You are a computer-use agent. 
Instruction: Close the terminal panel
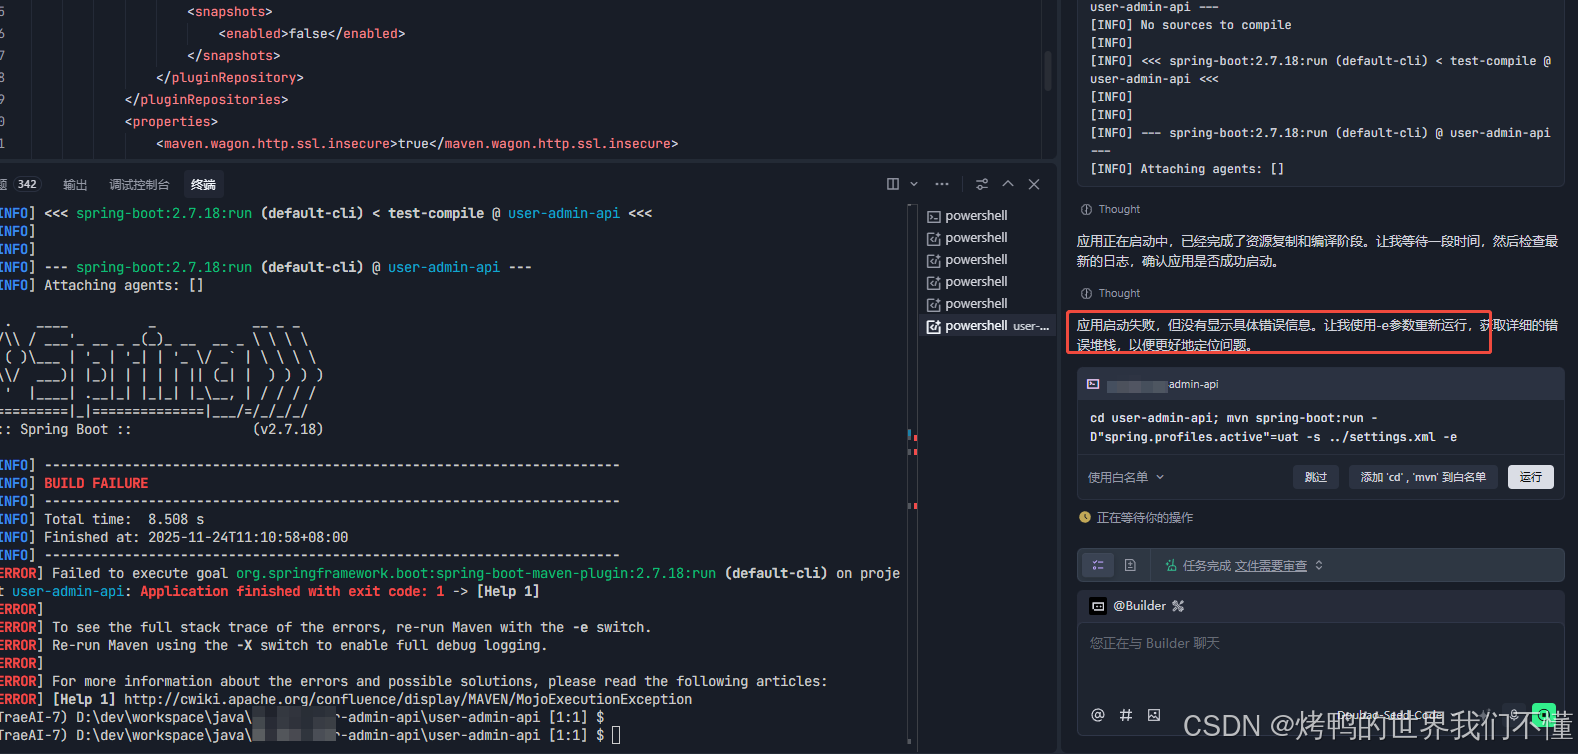point(1034,184)
